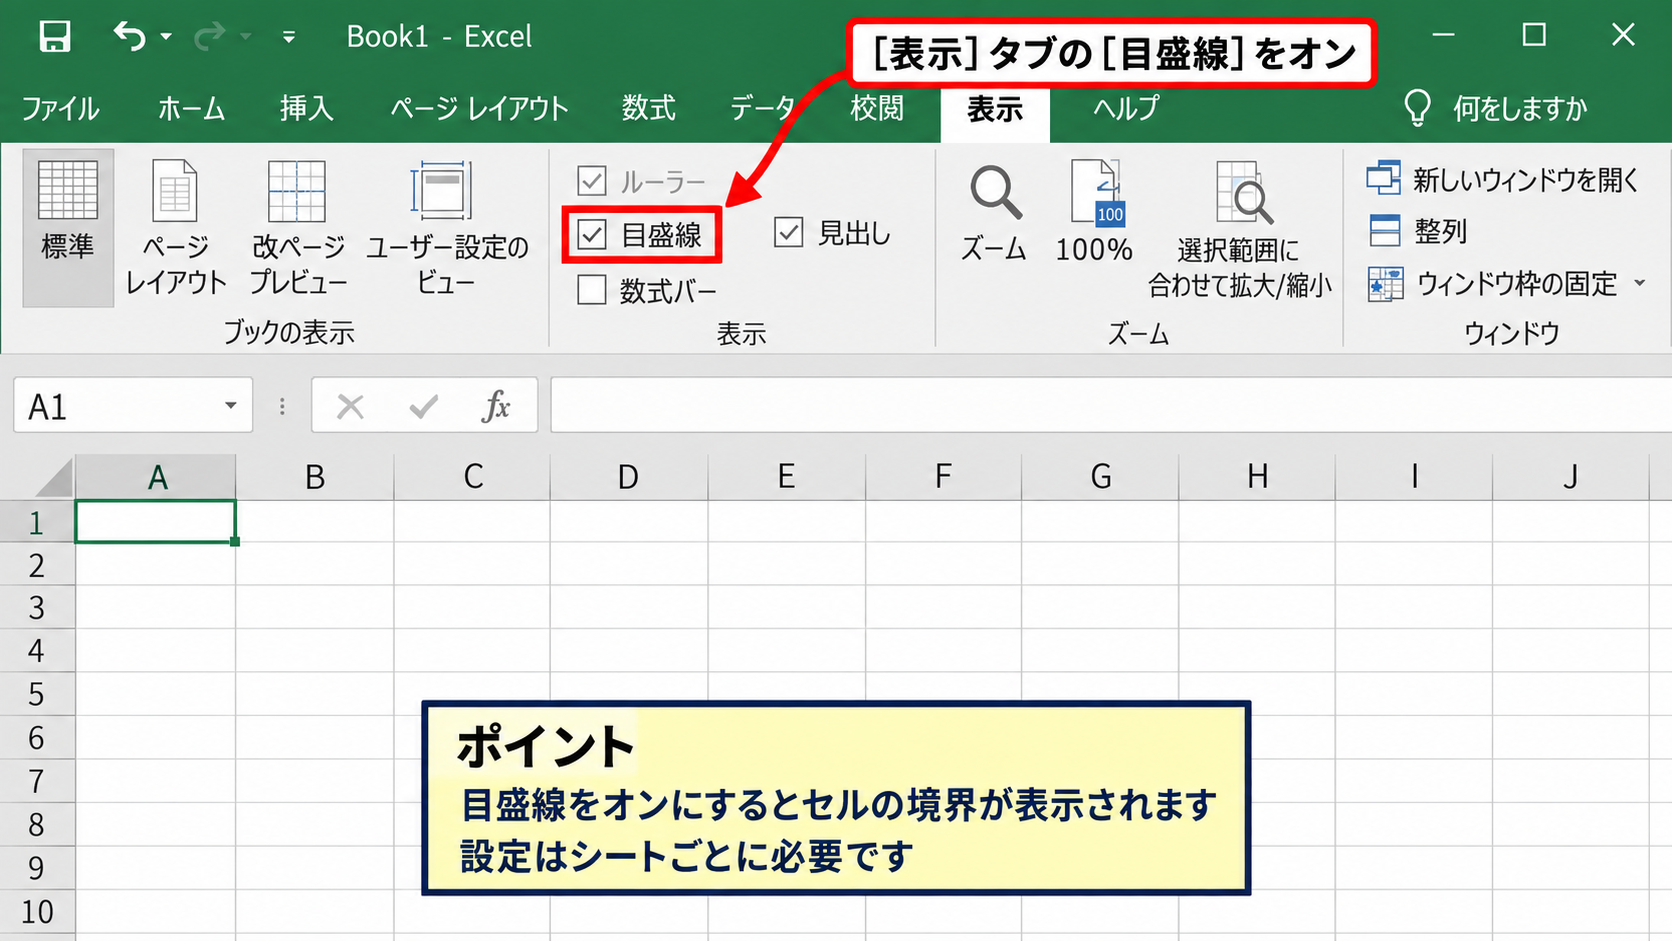
Task: Select column F header
Action: click(943, 477)
